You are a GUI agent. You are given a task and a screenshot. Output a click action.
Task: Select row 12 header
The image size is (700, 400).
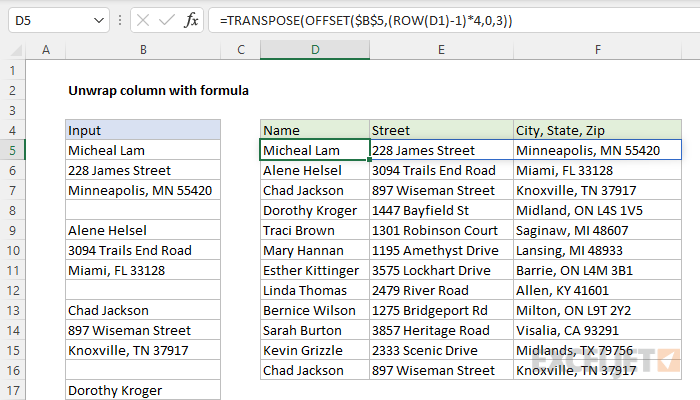12,291
